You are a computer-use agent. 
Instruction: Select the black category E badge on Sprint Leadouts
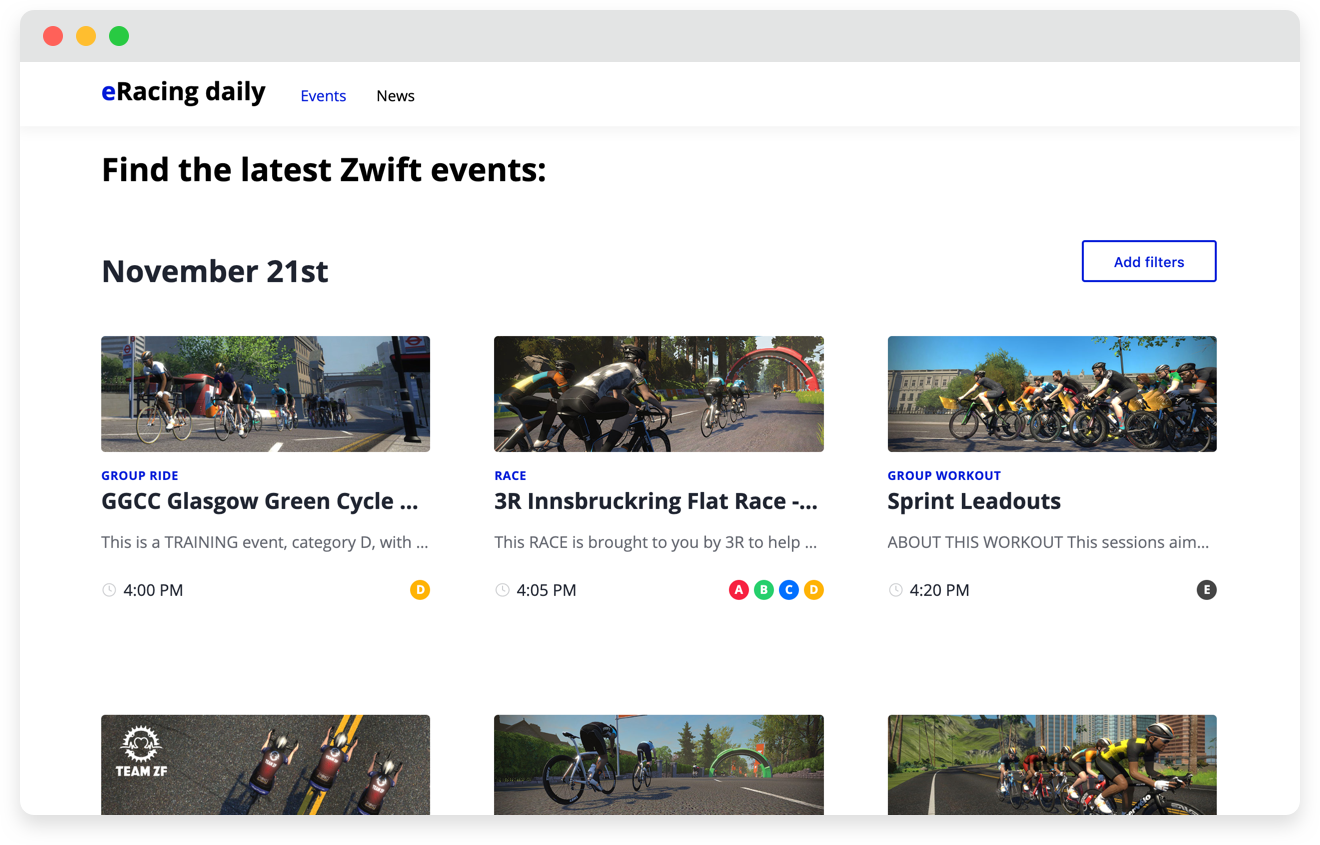click(1207, 590)
